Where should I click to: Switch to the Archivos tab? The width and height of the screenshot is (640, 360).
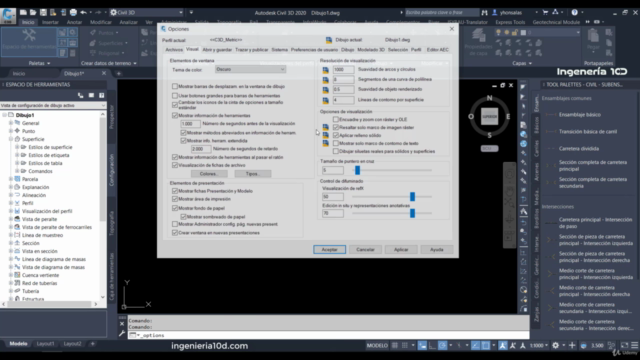coord(174,49)
